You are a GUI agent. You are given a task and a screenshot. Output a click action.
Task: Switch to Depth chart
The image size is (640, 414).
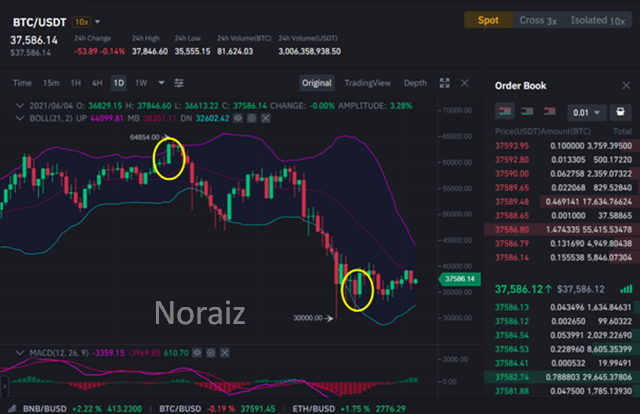pos(415,83)
